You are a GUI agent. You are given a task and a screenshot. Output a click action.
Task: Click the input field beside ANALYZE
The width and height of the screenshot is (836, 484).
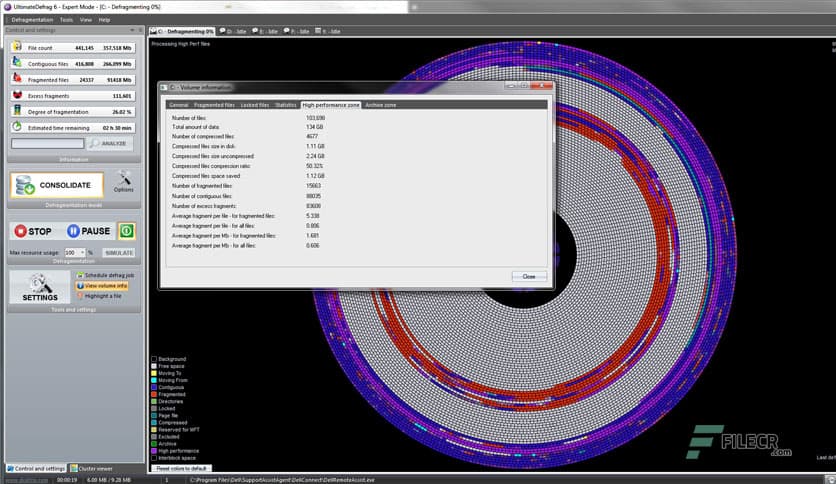(47, 143)
